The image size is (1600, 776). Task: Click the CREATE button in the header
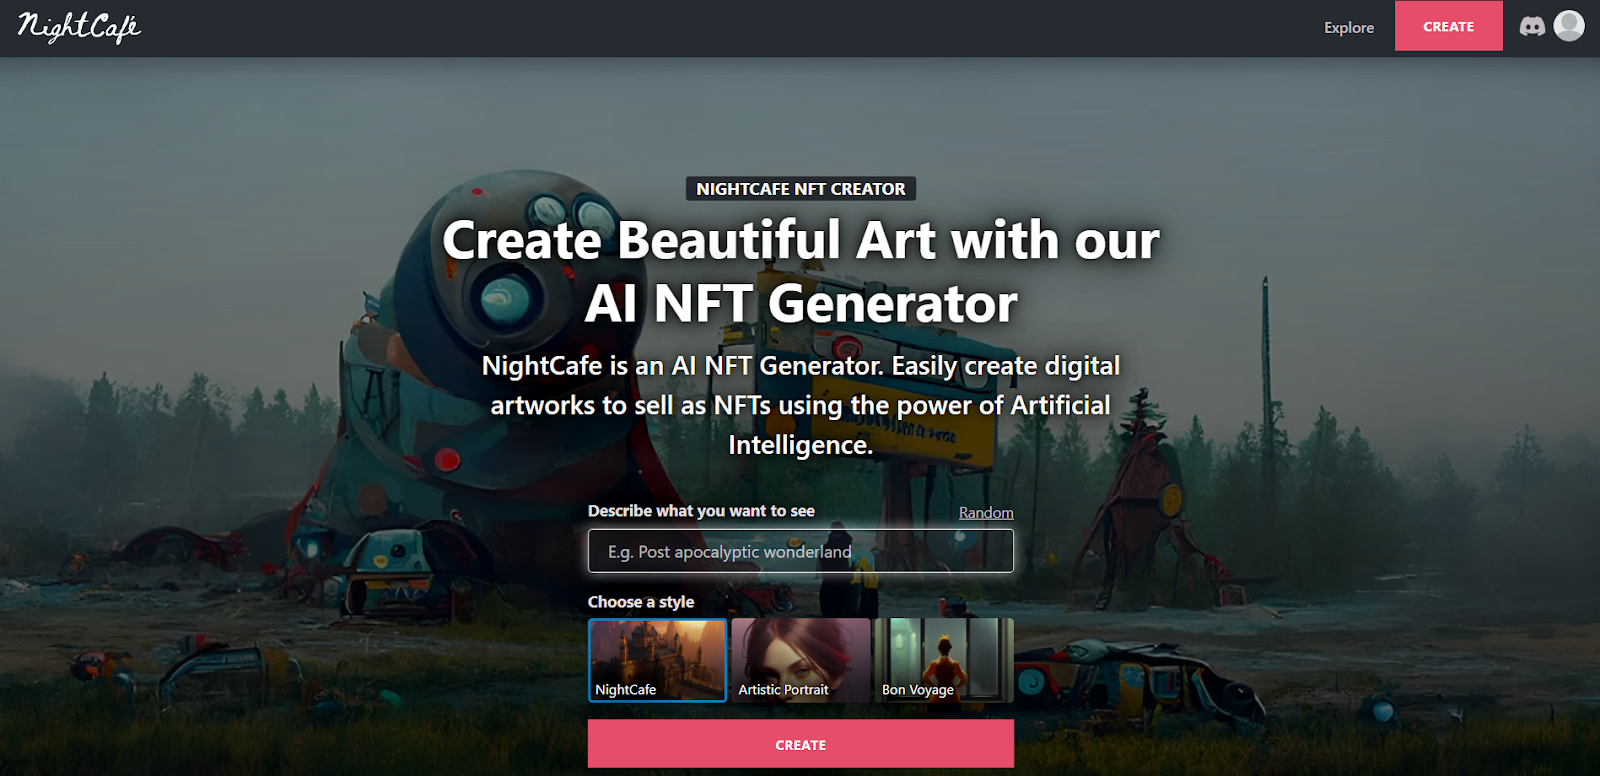[1449, 26]
